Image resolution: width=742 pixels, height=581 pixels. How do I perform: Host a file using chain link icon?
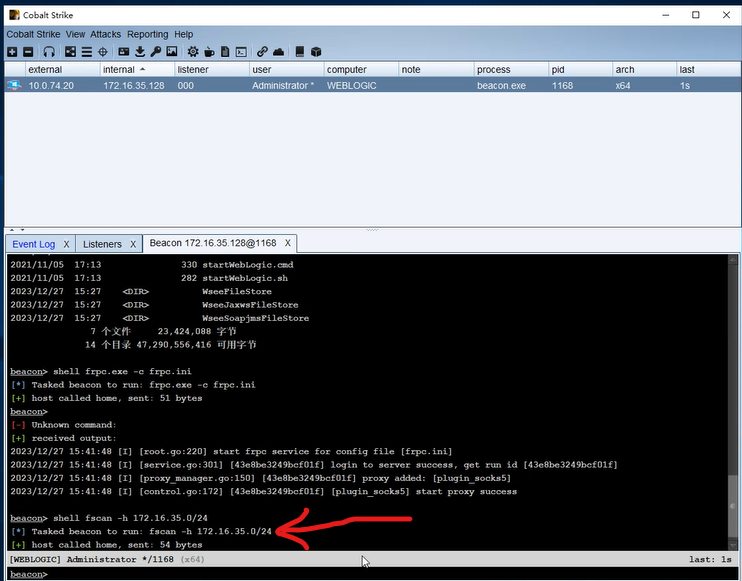262,52
